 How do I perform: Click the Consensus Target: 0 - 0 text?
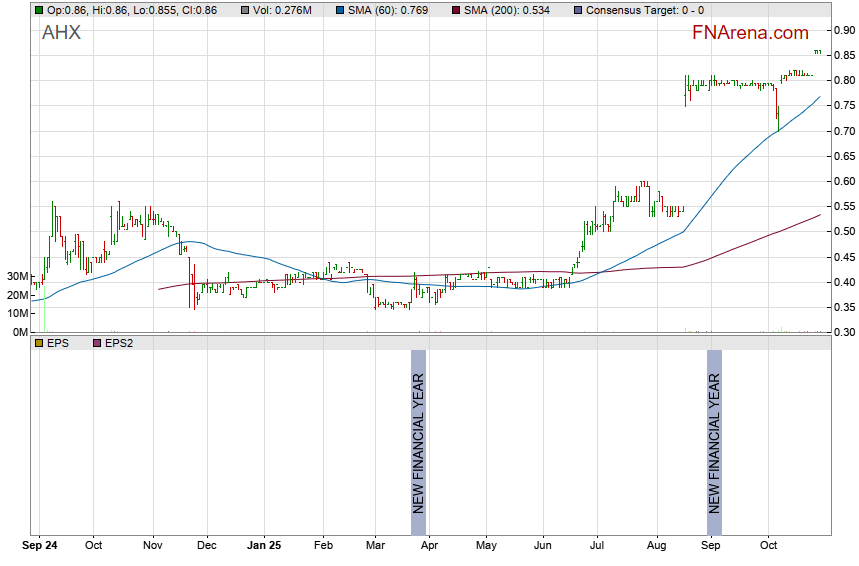639,10
